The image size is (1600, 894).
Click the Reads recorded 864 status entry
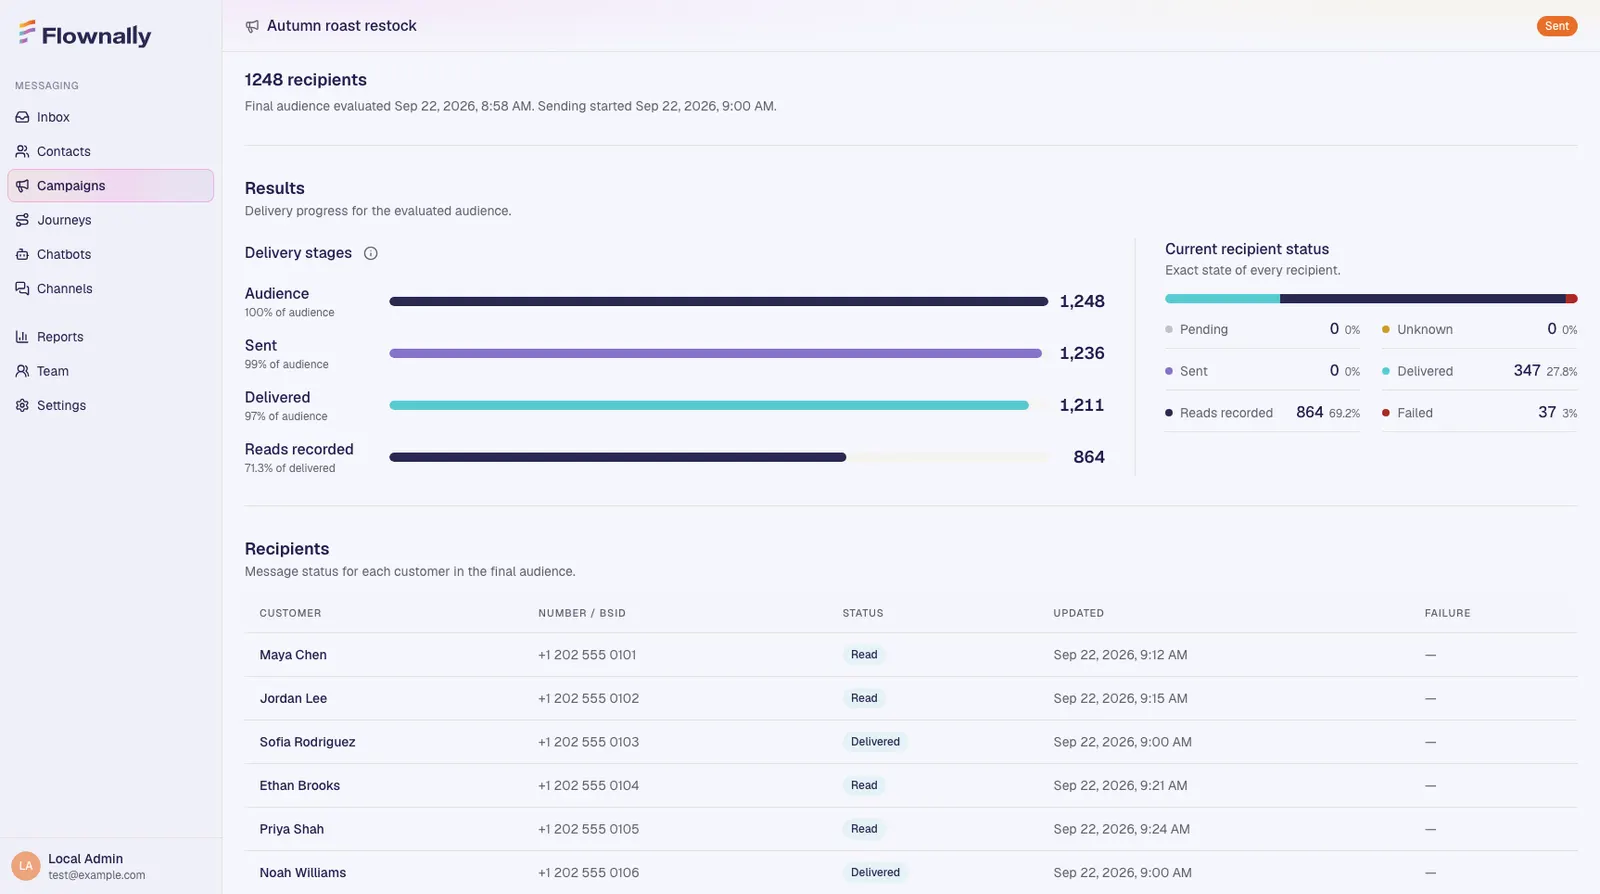click(x=1262, y=412)
